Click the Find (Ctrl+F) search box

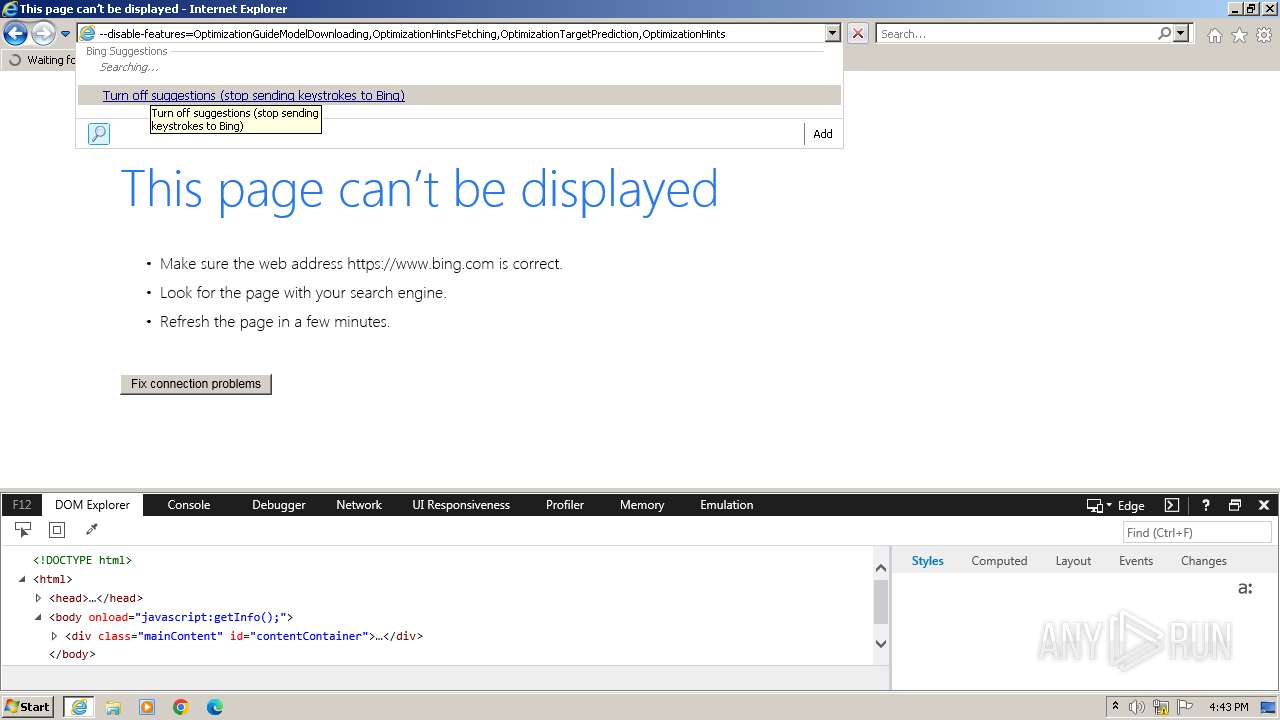pos(1197,533)
